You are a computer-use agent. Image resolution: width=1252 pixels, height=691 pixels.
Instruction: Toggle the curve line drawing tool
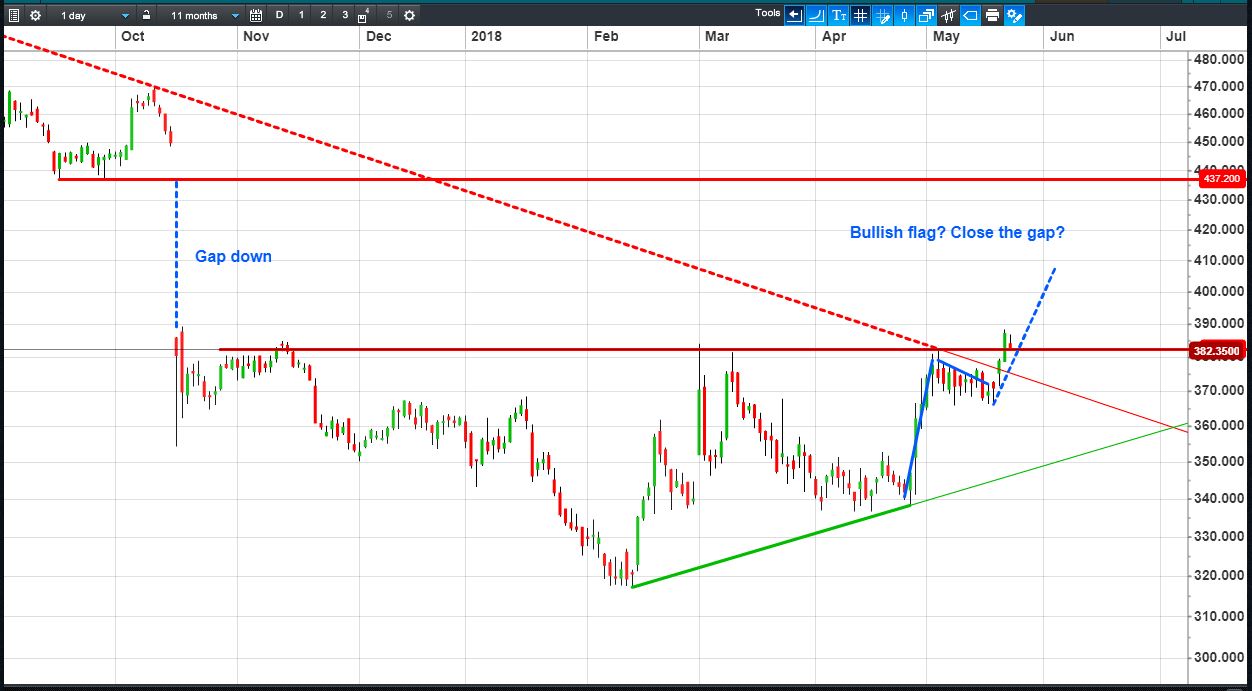tap(816, 15)
